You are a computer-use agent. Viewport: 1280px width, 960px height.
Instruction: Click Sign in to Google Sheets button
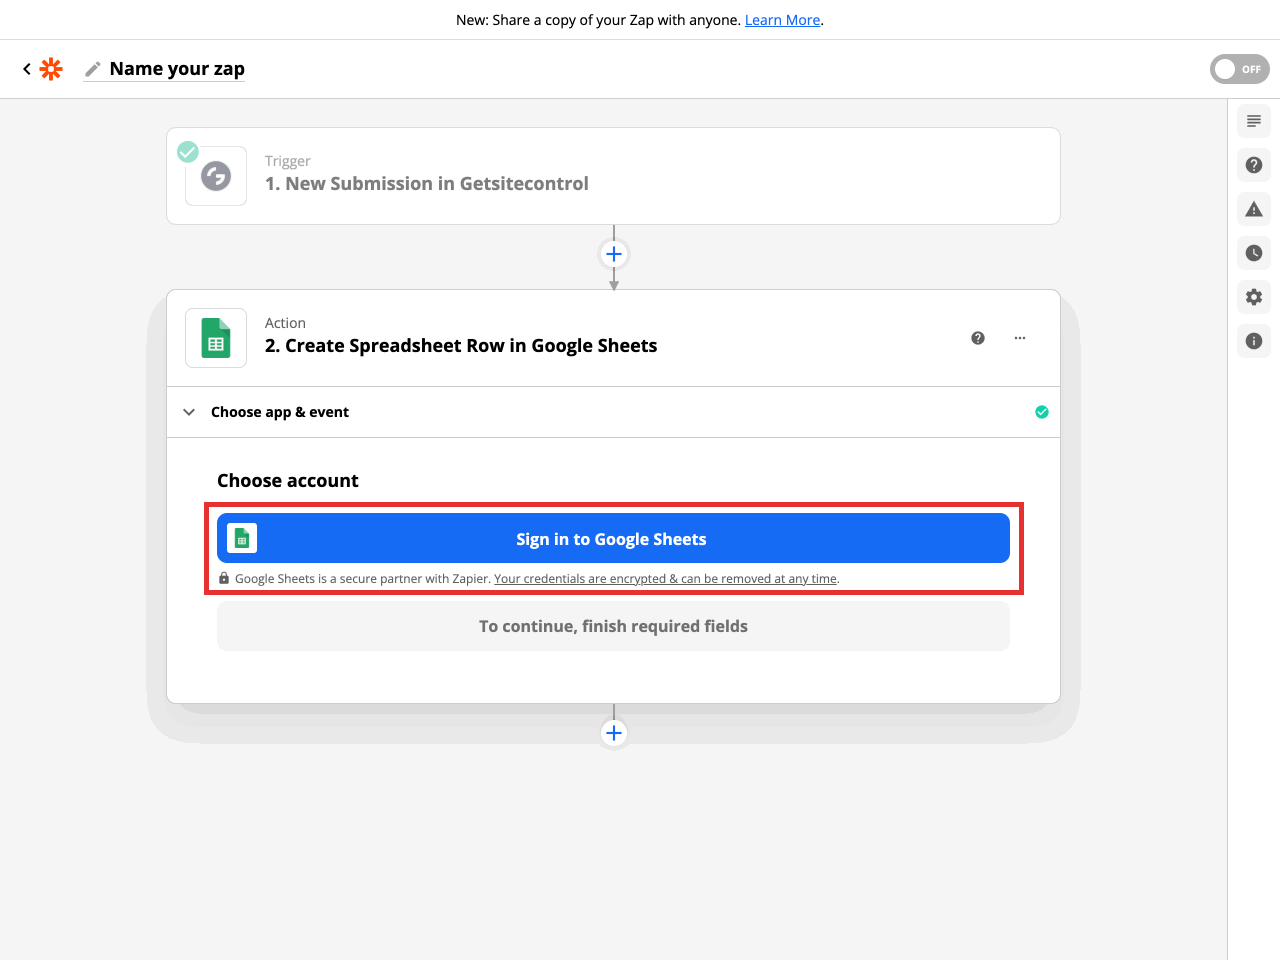pos(612,539)
